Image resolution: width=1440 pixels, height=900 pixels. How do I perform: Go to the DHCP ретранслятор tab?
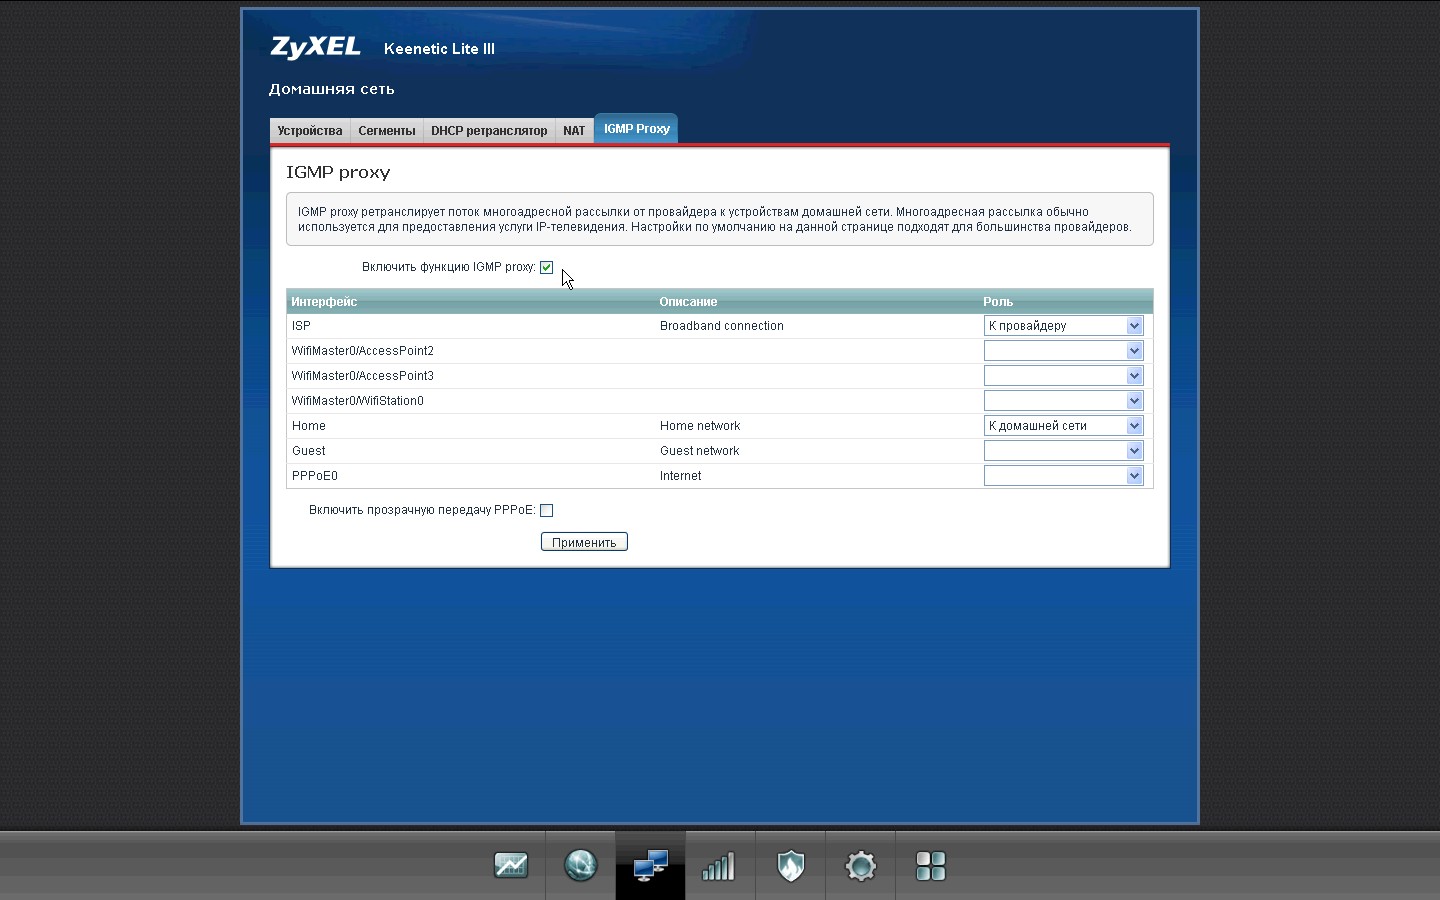point(489,131)
